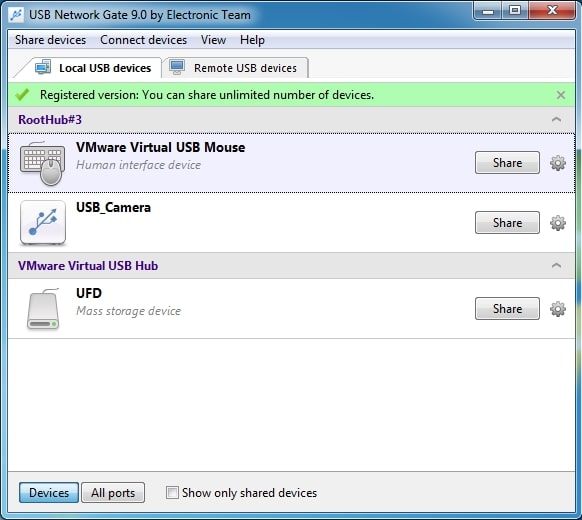Select the Devices view button
Screen dimensions: 582x520
(49, 493)
